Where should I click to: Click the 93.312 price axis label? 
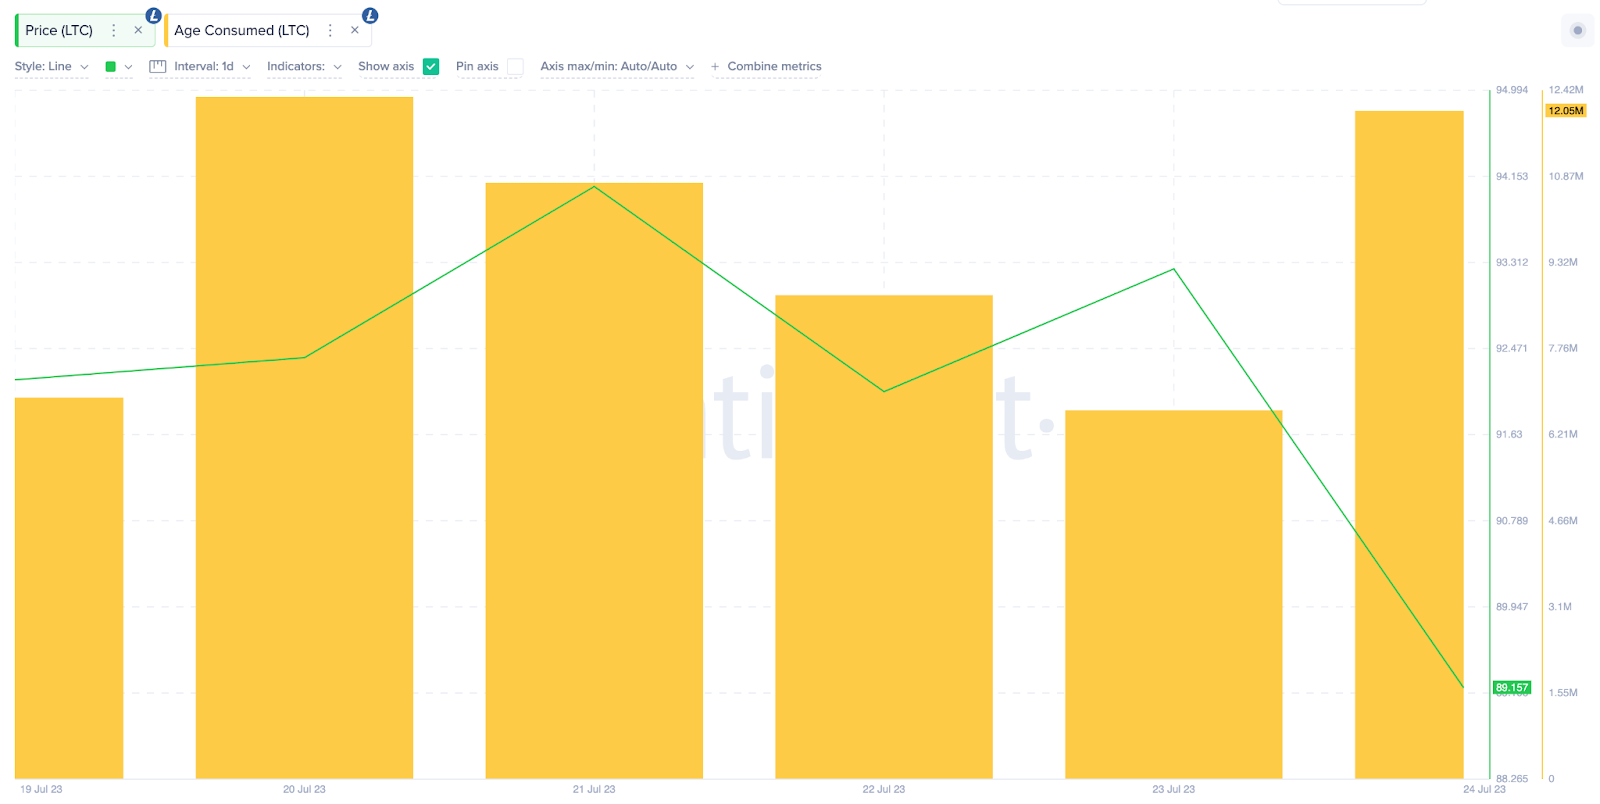(1512, 263)
